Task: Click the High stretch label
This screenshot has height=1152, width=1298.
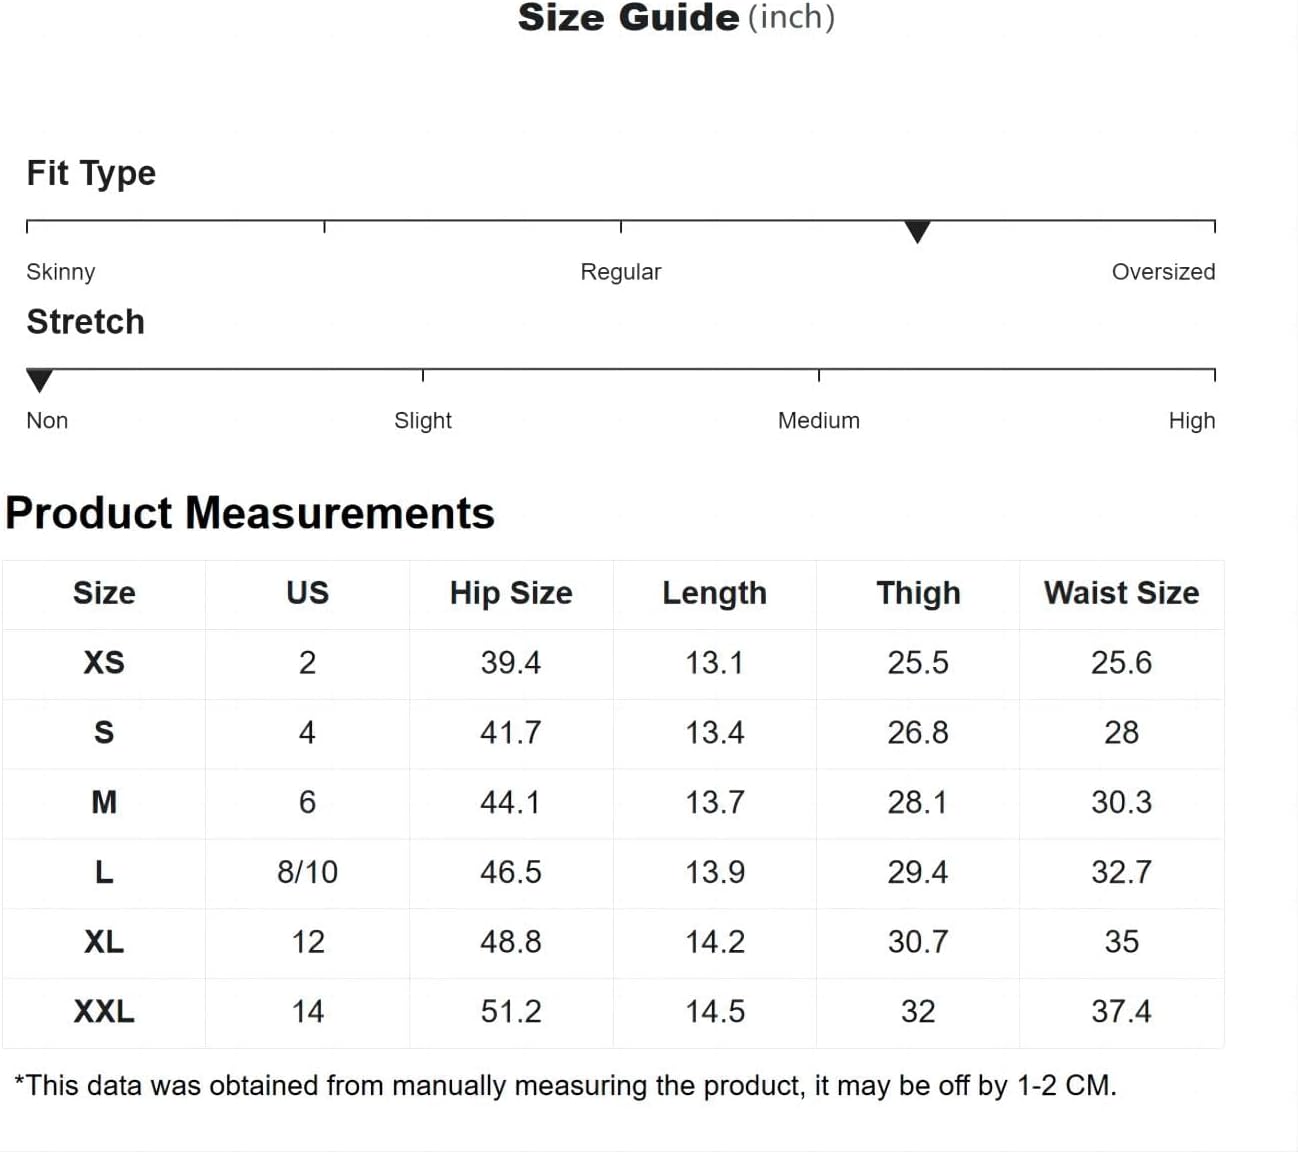Action: [1191, 421]
